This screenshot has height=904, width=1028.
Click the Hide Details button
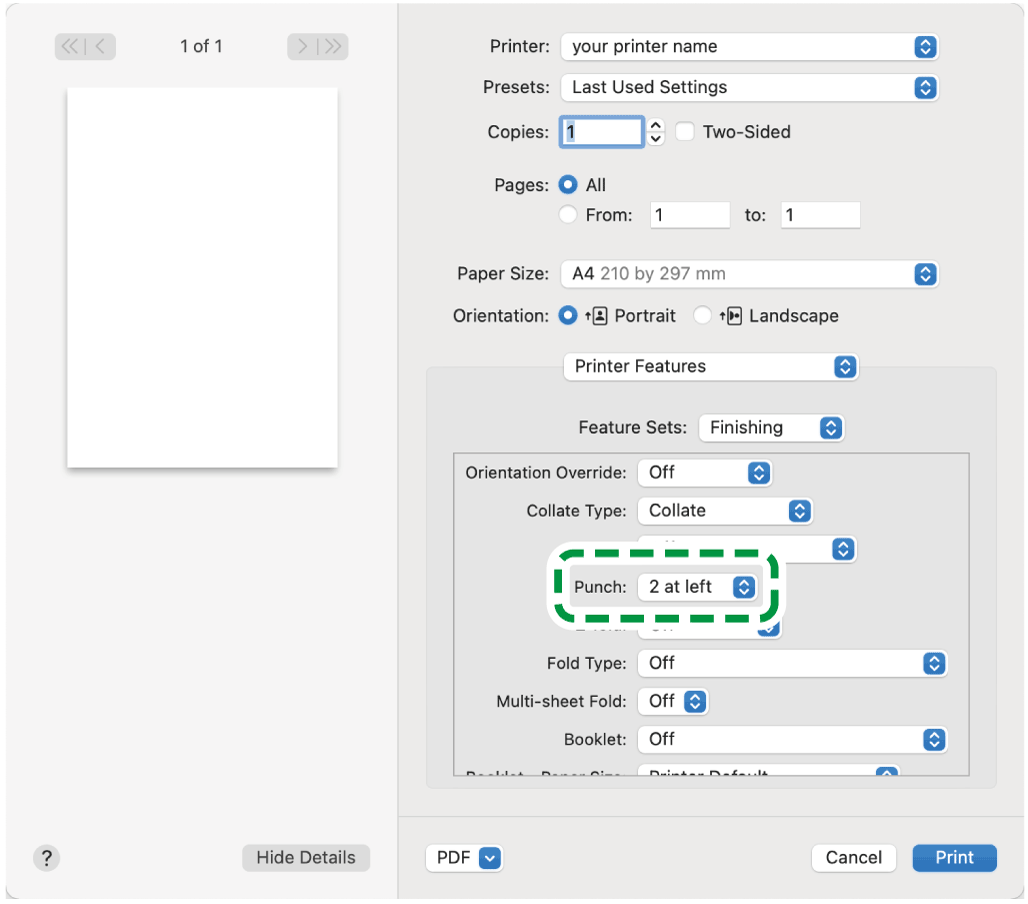tap(306, 857)
